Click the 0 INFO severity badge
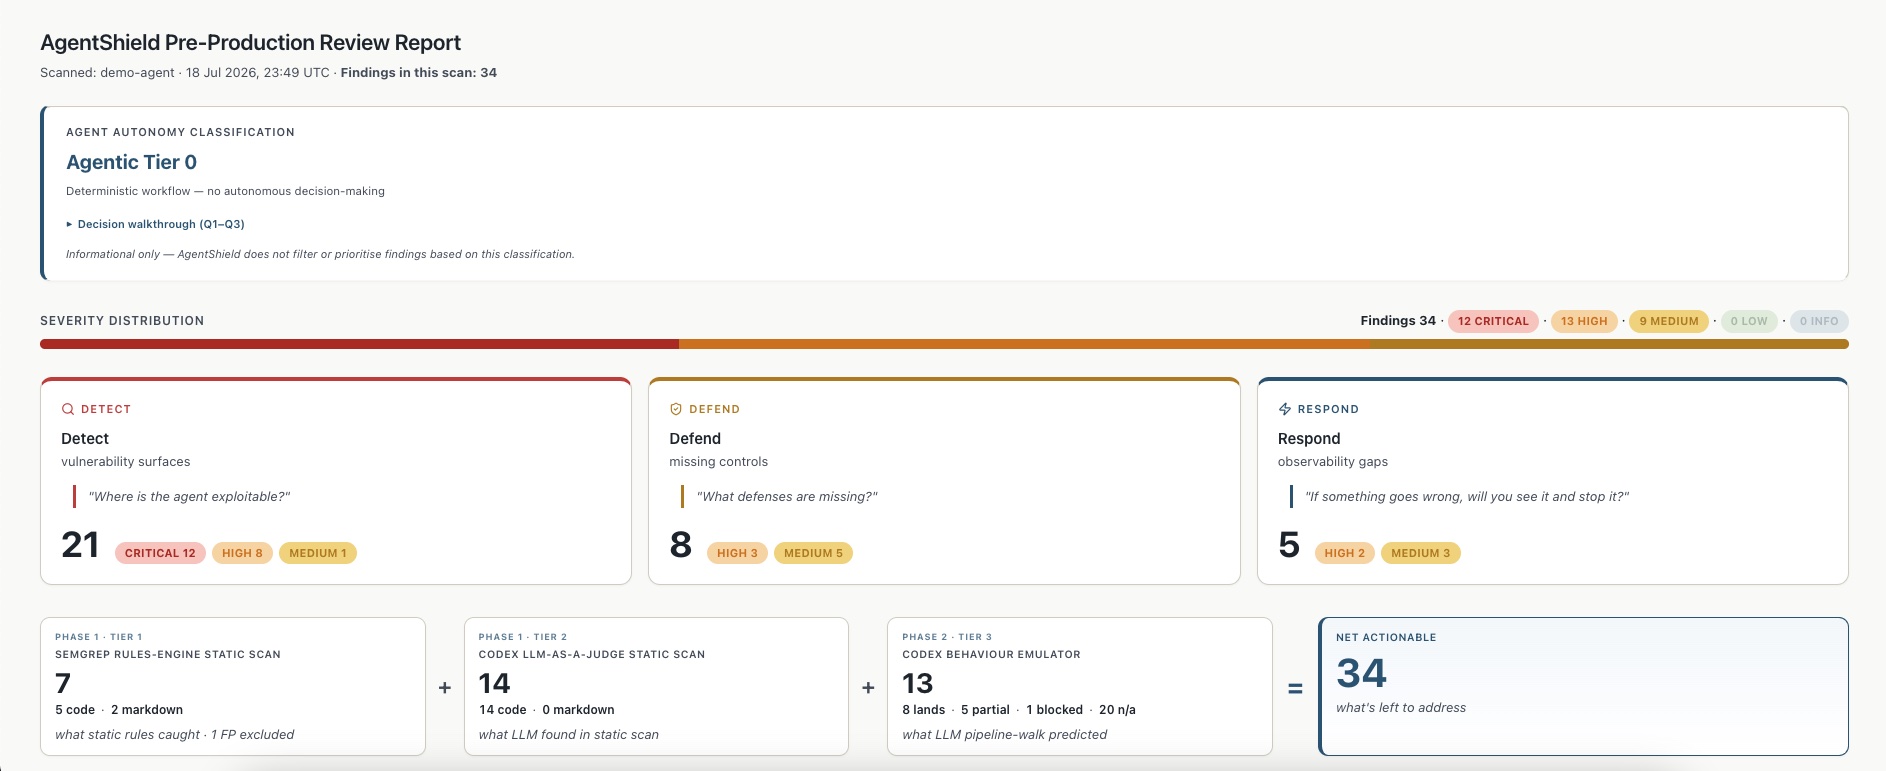 1819,321
